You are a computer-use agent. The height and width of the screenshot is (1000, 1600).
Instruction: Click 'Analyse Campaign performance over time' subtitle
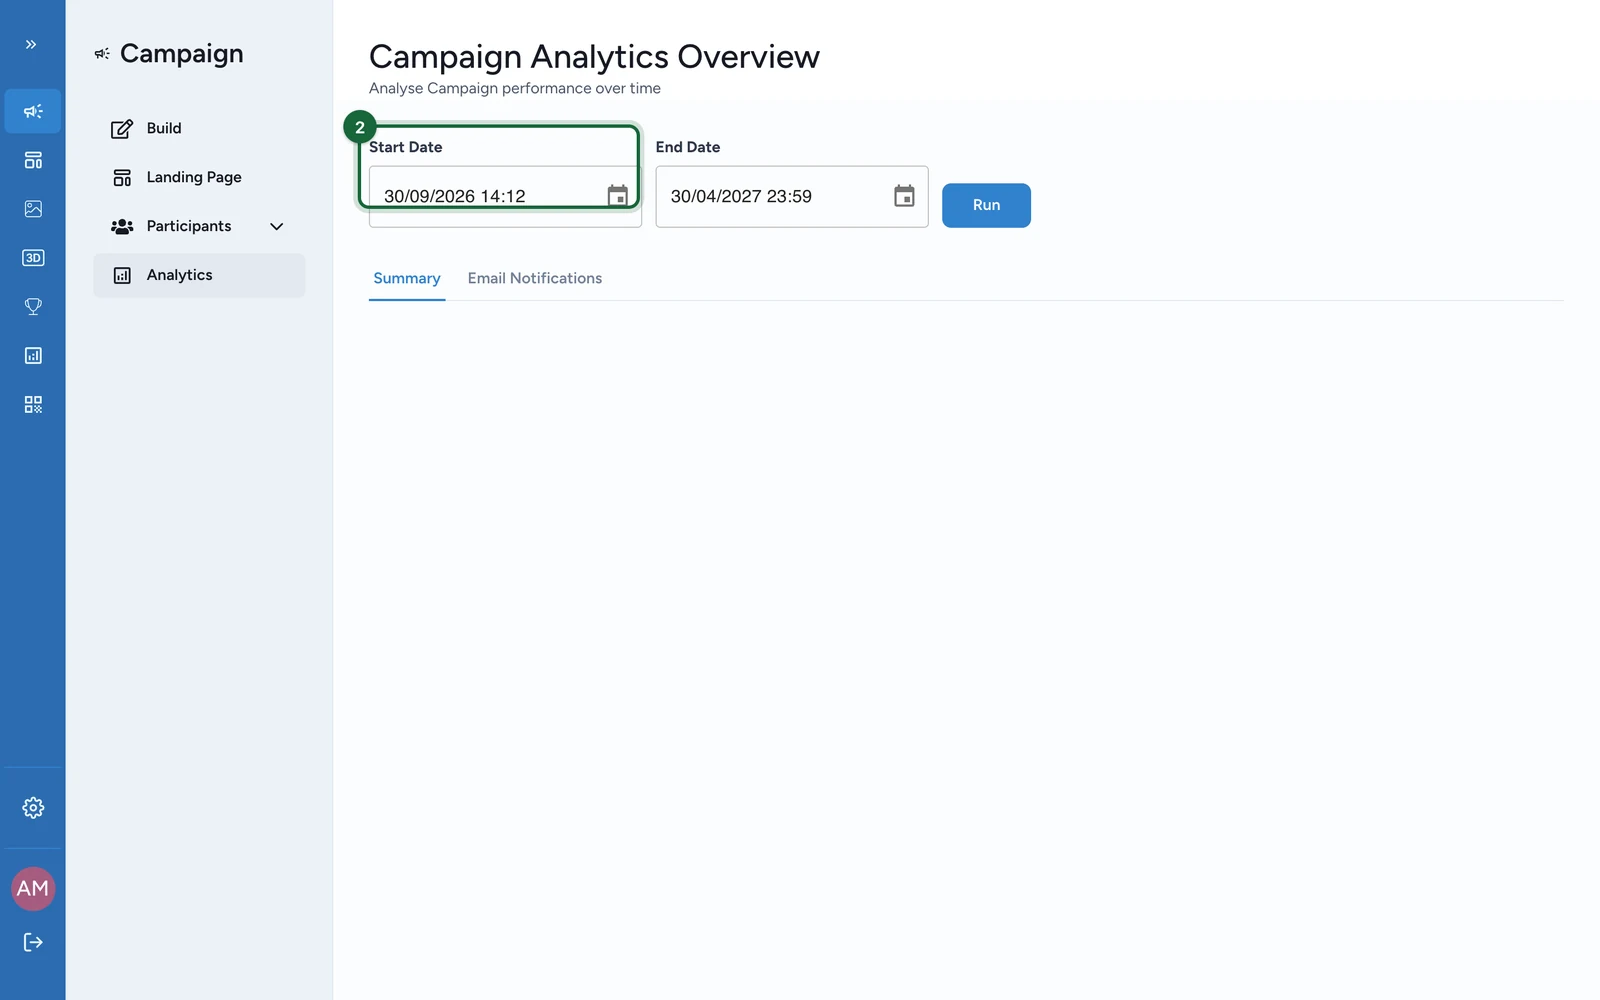click(x=515, y=88)
